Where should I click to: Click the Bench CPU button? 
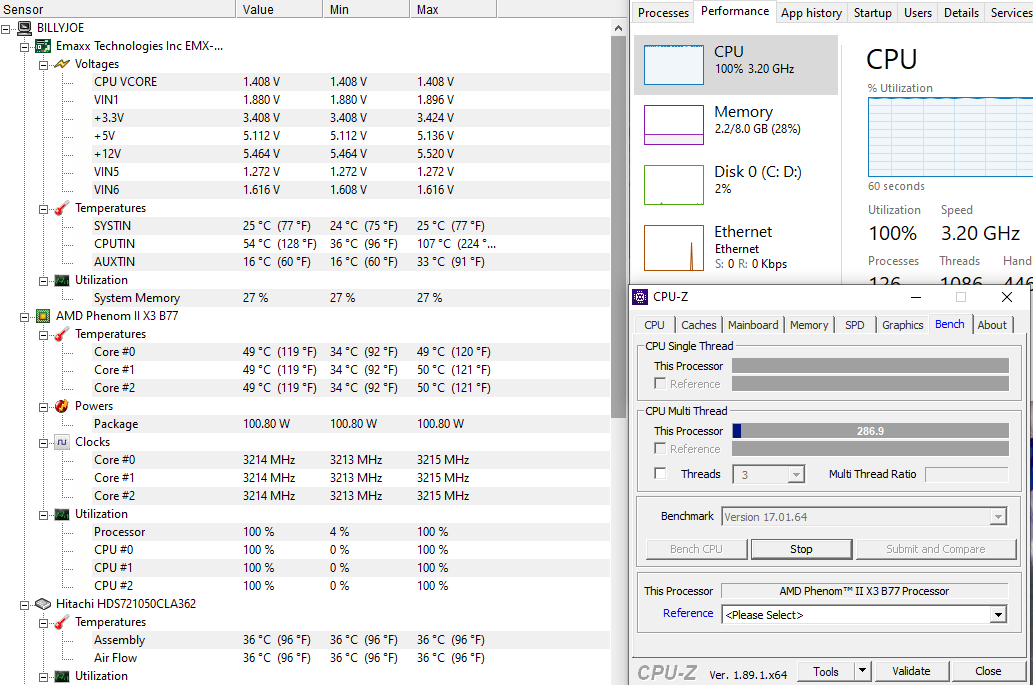tap(696, 549)
